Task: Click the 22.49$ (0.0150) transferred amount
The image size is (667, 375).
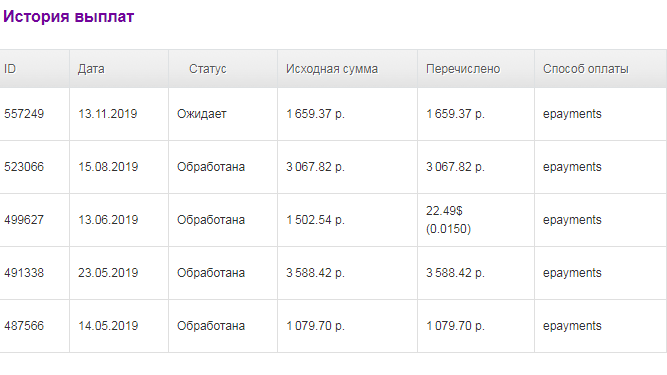Action: (x=448, y=220)
